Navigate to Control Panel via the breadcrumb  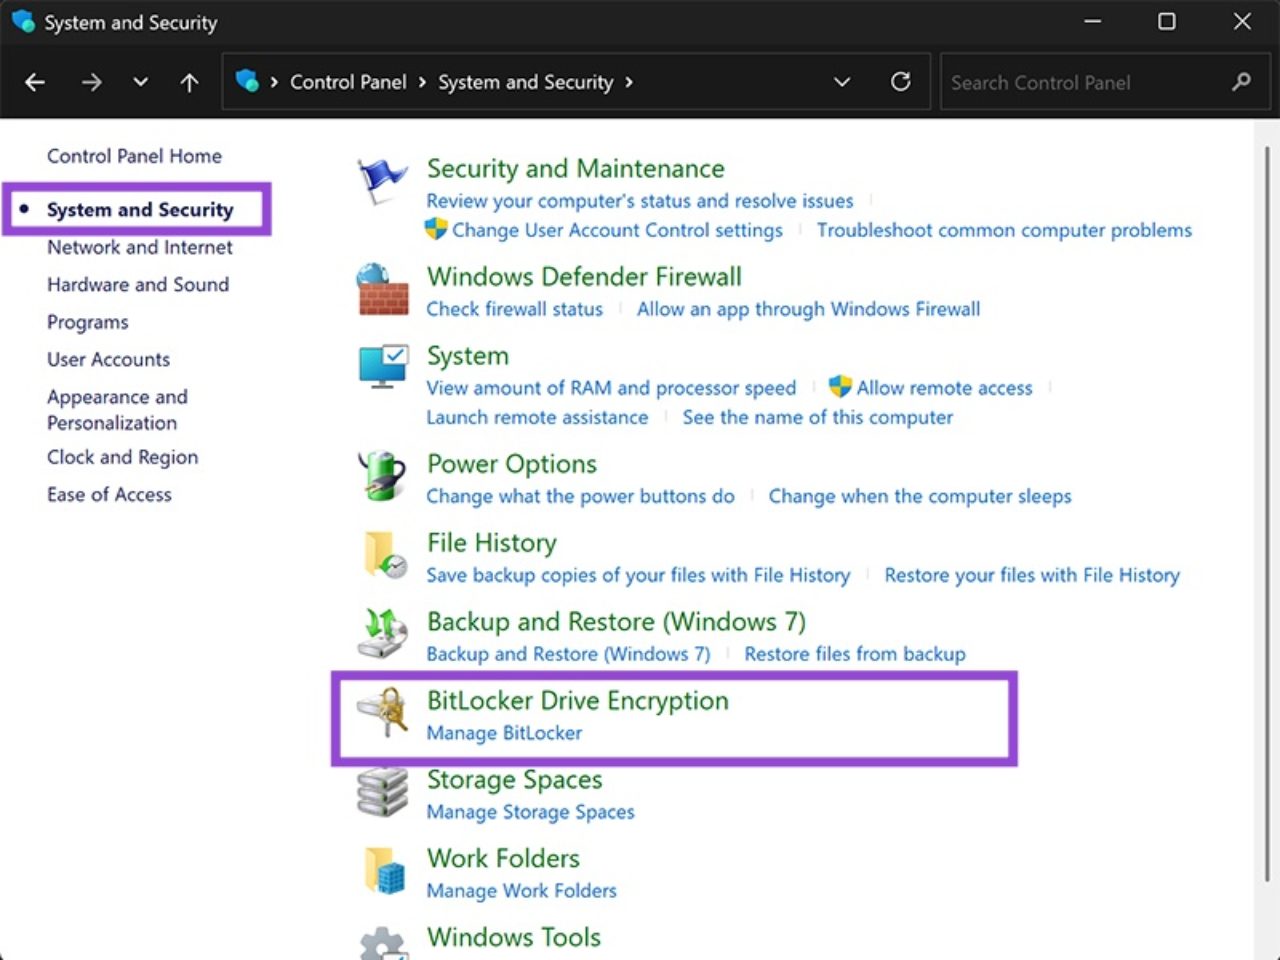click(348, 82)
